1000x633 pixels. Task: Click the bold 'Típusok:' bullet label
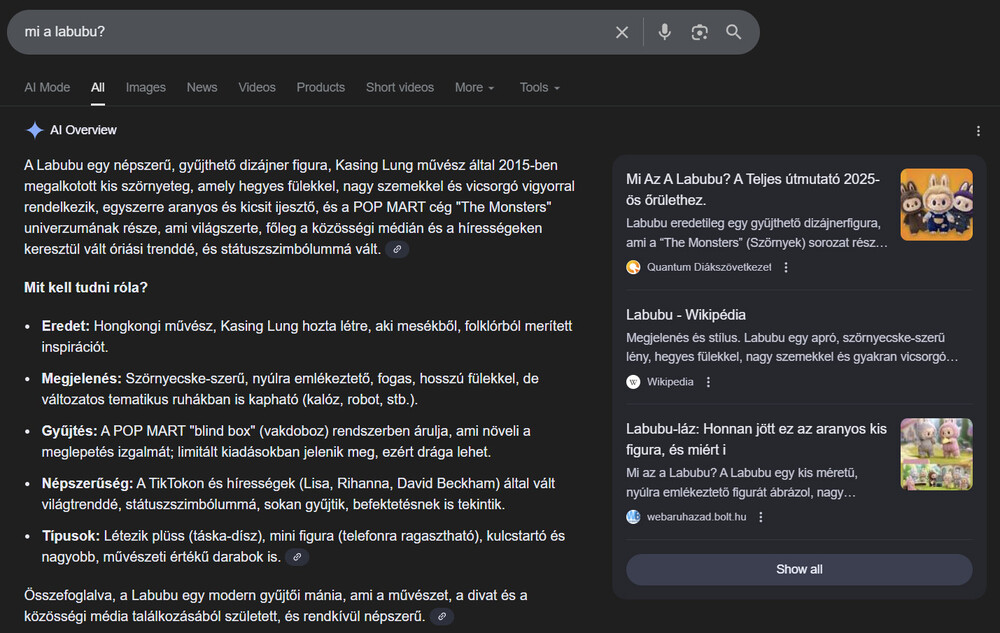[x=71, y=536]
